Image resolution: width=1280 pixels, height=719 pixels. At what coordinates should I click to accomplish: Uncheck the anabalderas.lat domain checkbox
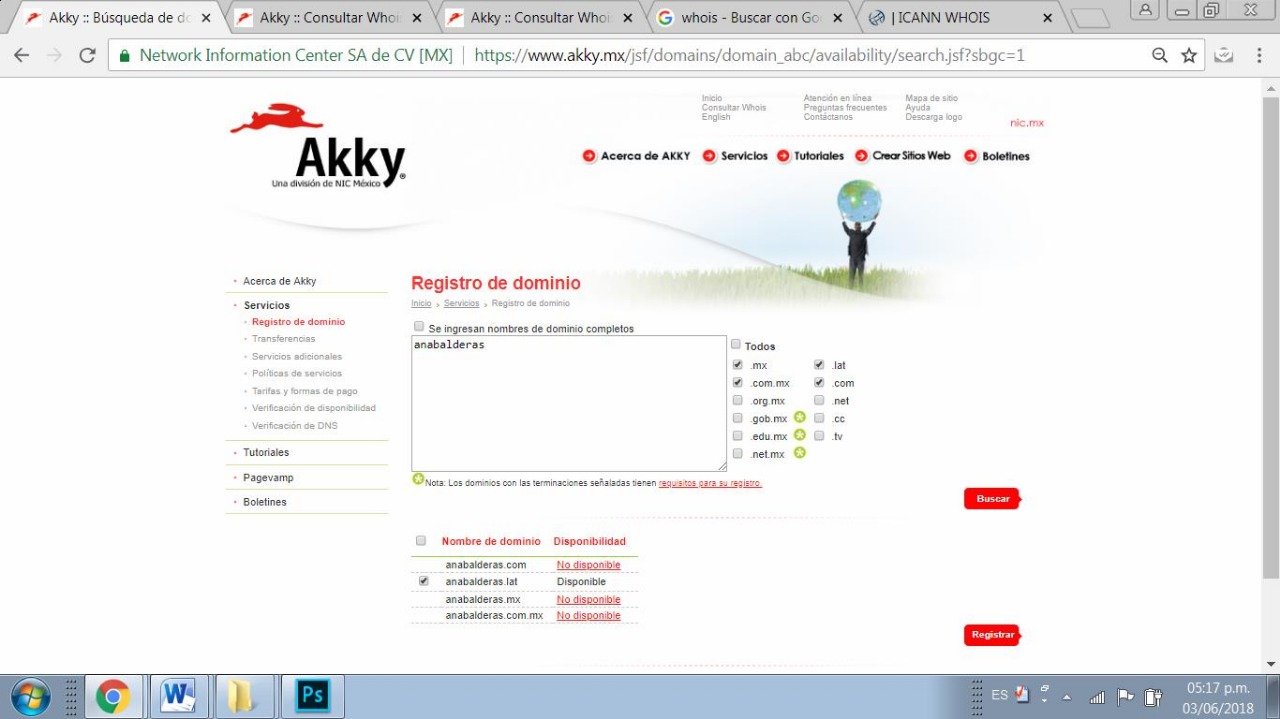423,581
